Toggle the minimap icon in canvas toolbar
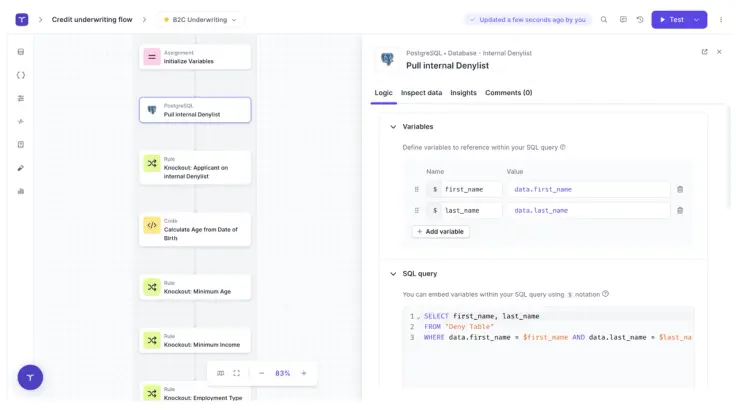The image size is (736, 410). (220, 373)
